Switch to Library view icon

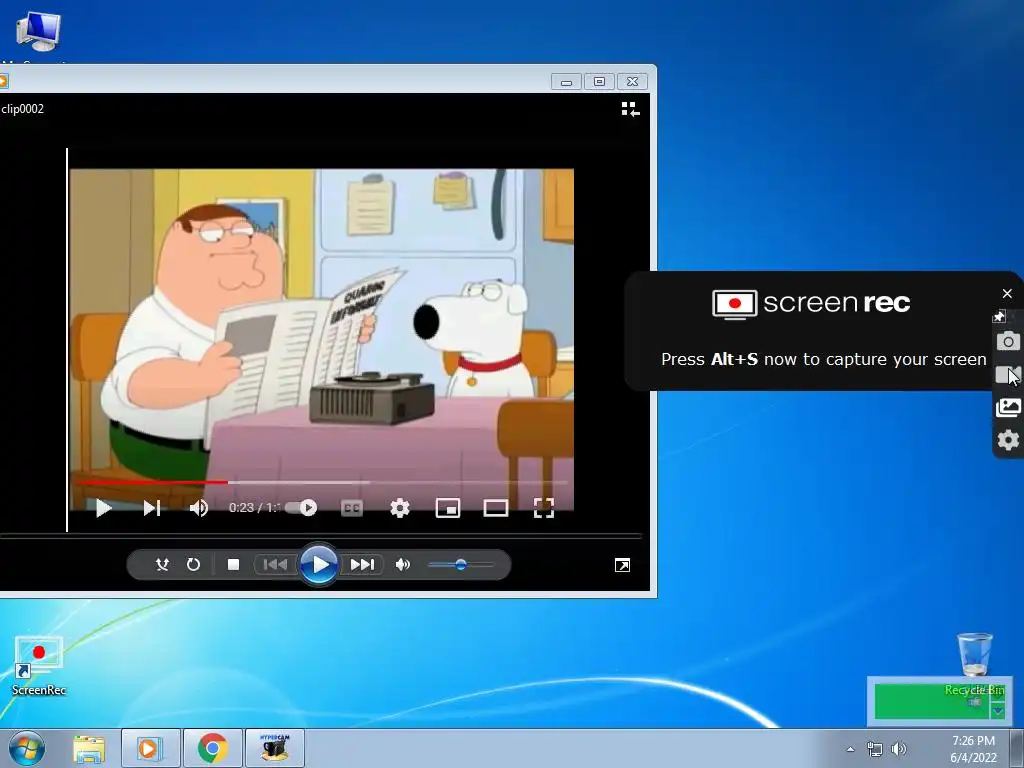(x=630, y=109)
